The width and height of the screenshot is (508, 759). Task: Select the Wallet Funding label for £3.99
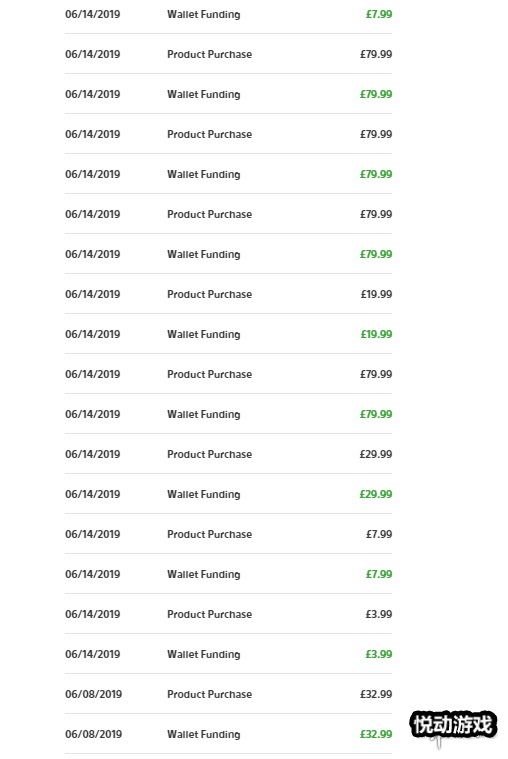pos(204,654)
